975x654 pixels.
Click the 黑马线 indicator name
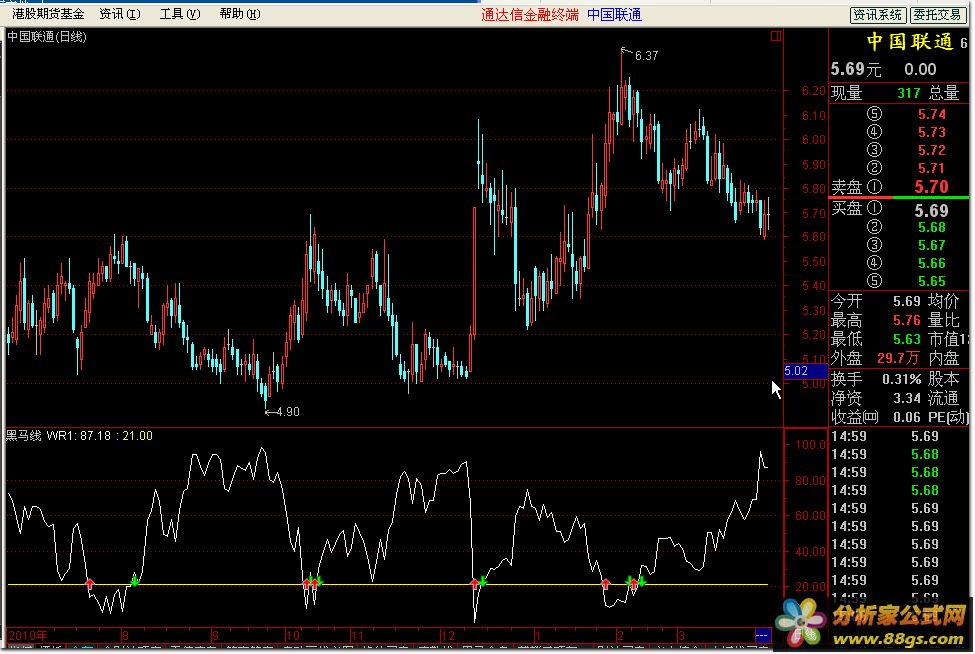coord(24,436)
